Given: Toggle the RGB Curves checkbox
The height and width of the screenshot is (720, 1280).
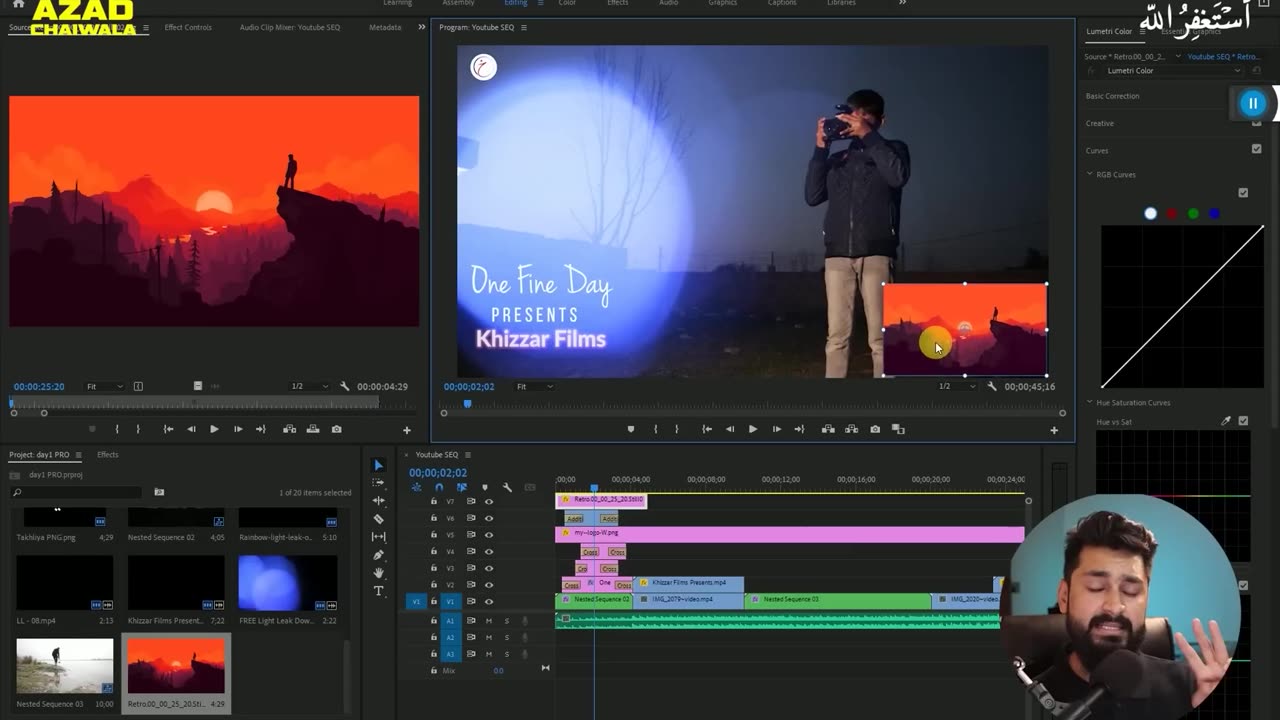Looking at the screenshot, I should (x=1243, y=193).
